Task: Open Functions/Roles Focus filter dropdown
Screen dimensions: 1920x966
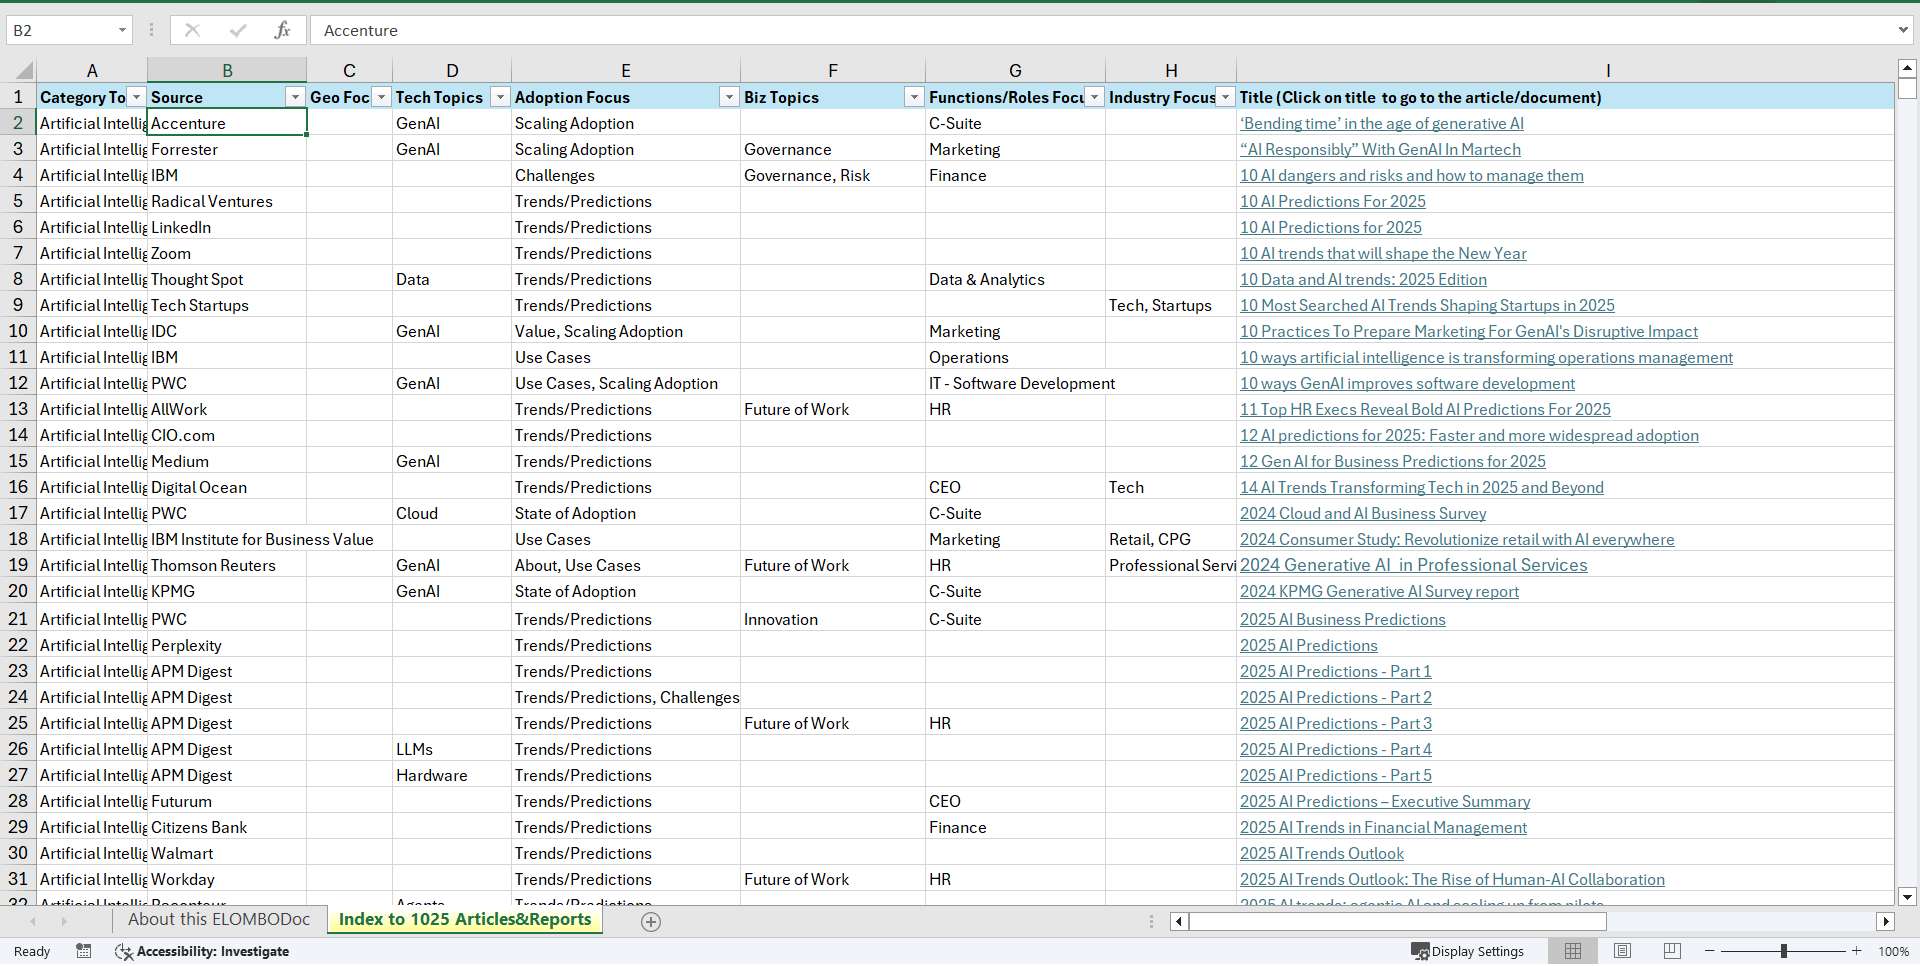Action: coord(1095,97)
